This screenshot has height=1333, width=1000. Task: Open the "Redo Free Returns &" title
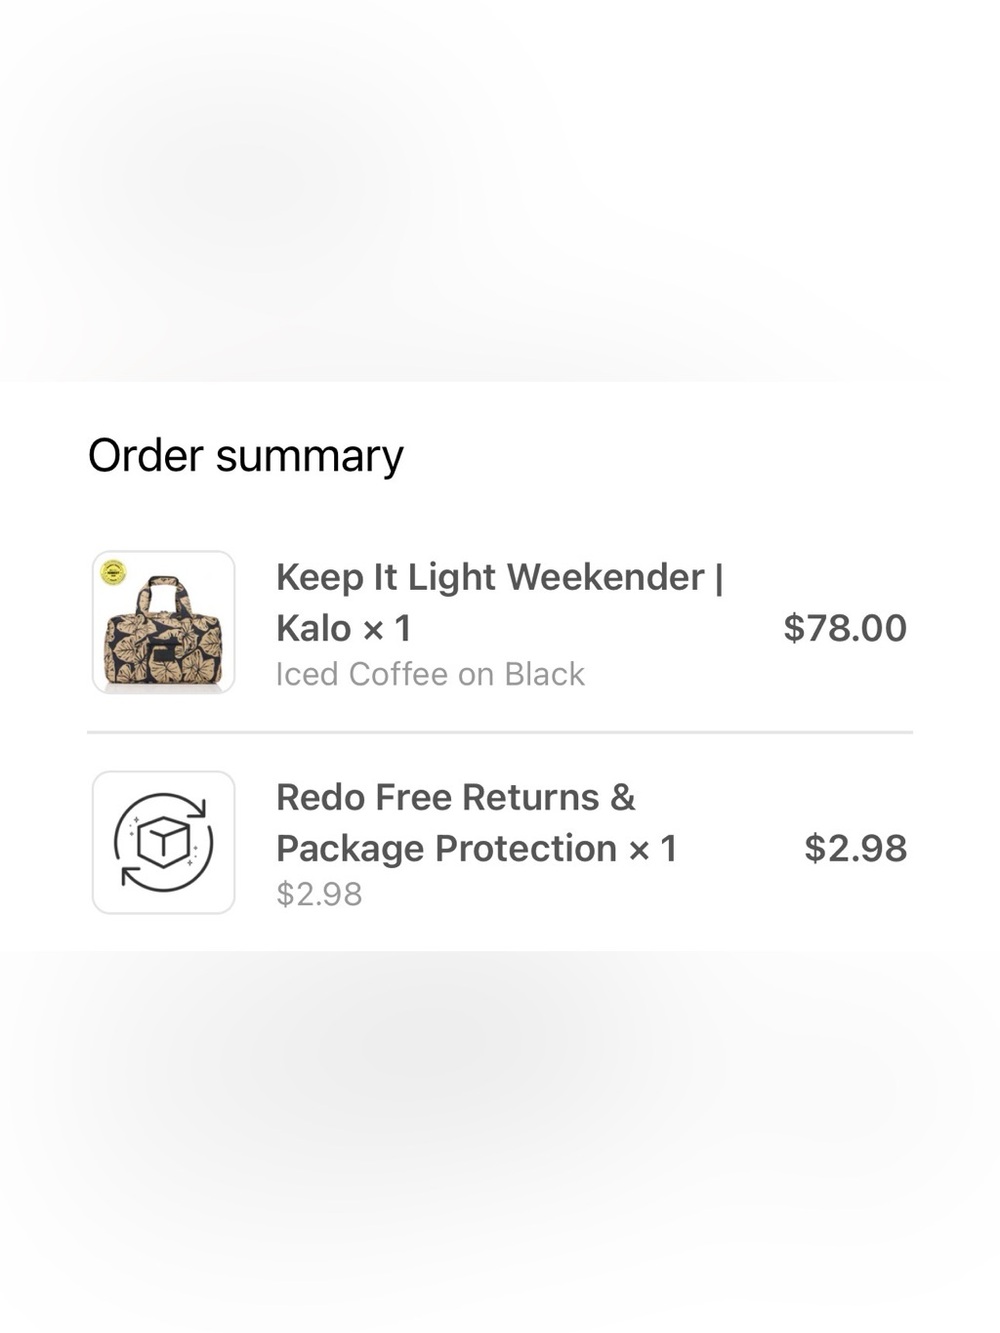[x=456, y=797]
